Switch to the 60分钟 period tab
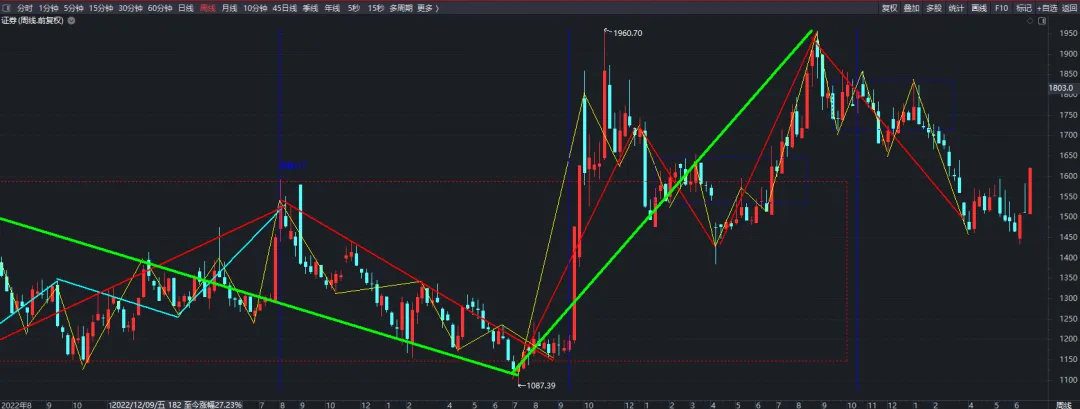This screenshot has width=1080, height=409. coord(160,8)
